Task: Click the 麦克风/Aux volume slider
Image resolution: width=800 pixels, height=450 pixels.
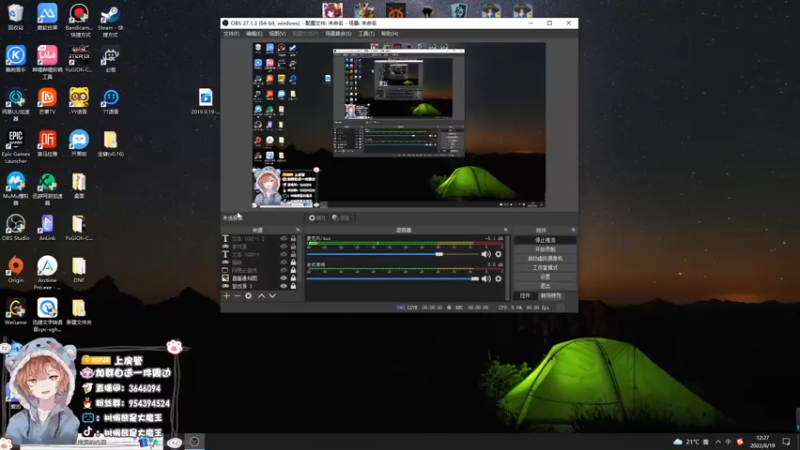Action: click(393, 254)
